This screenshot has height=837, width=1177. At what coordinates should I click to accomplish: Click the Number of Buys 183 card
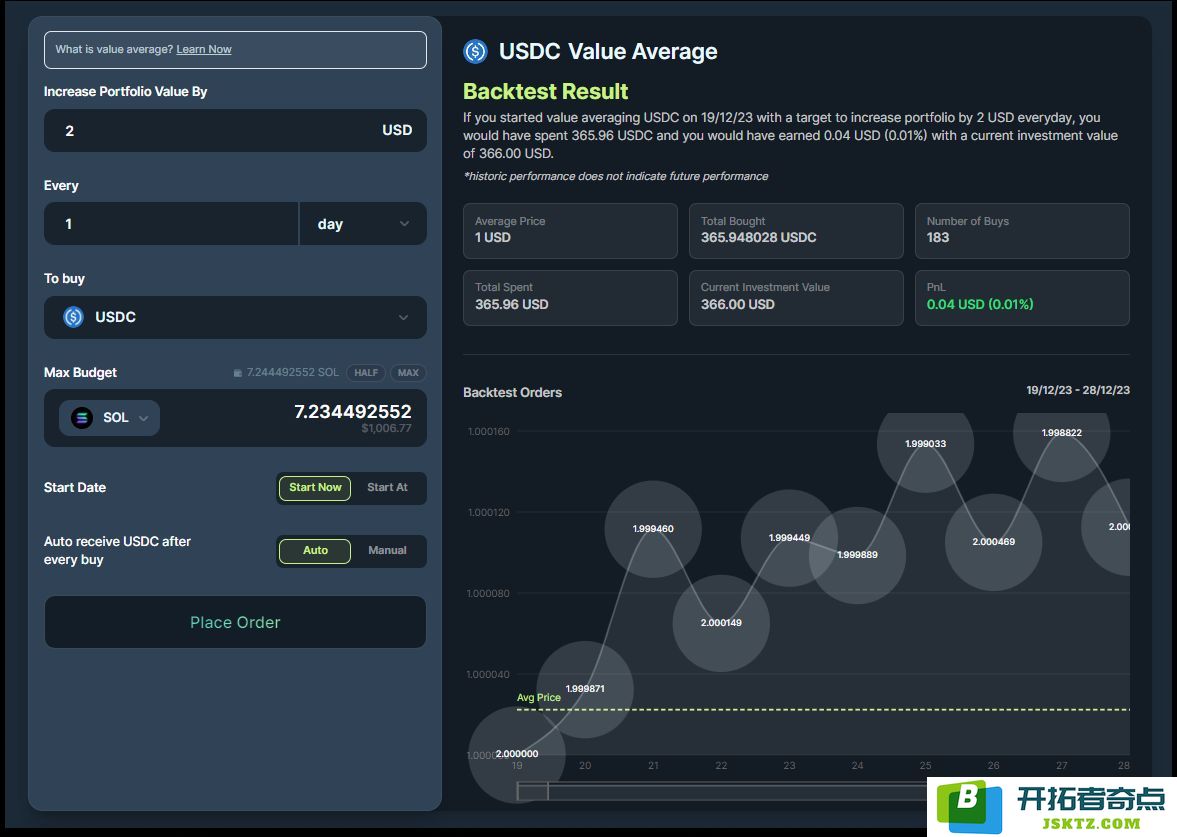coord(1022,230)
